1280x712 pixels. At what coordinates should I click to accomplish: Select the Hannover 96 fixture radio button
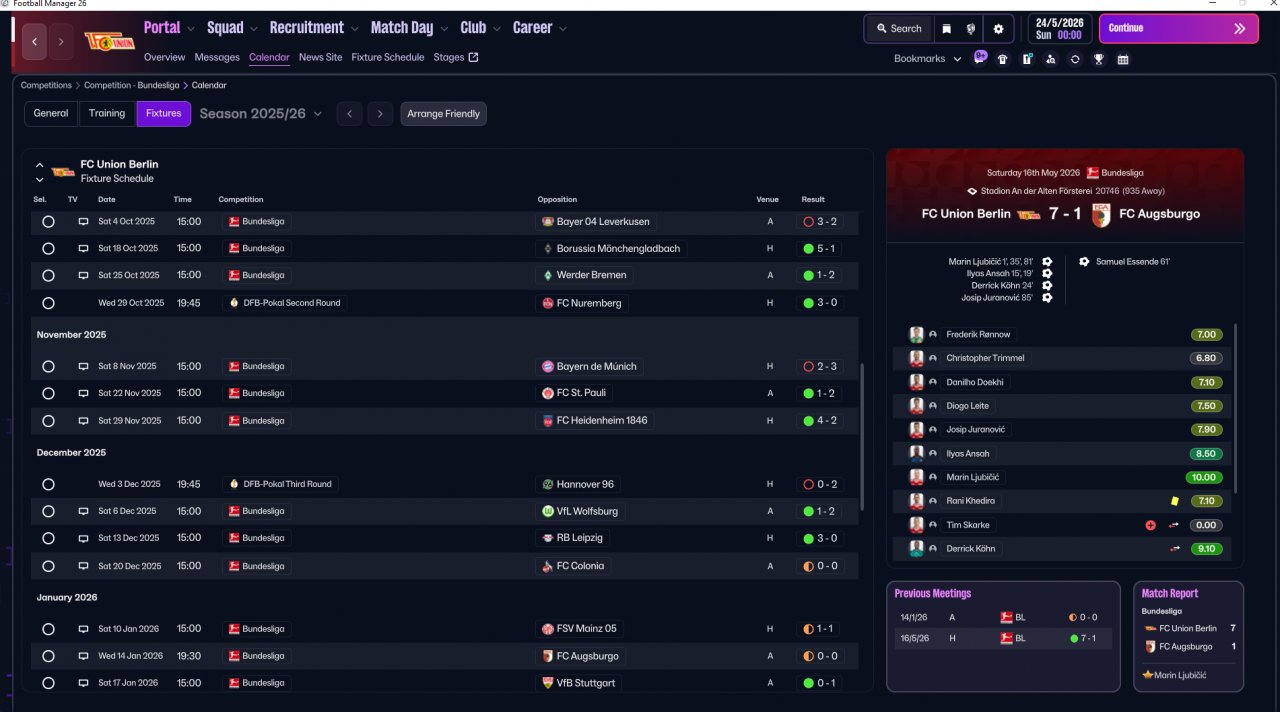point(48,484)
